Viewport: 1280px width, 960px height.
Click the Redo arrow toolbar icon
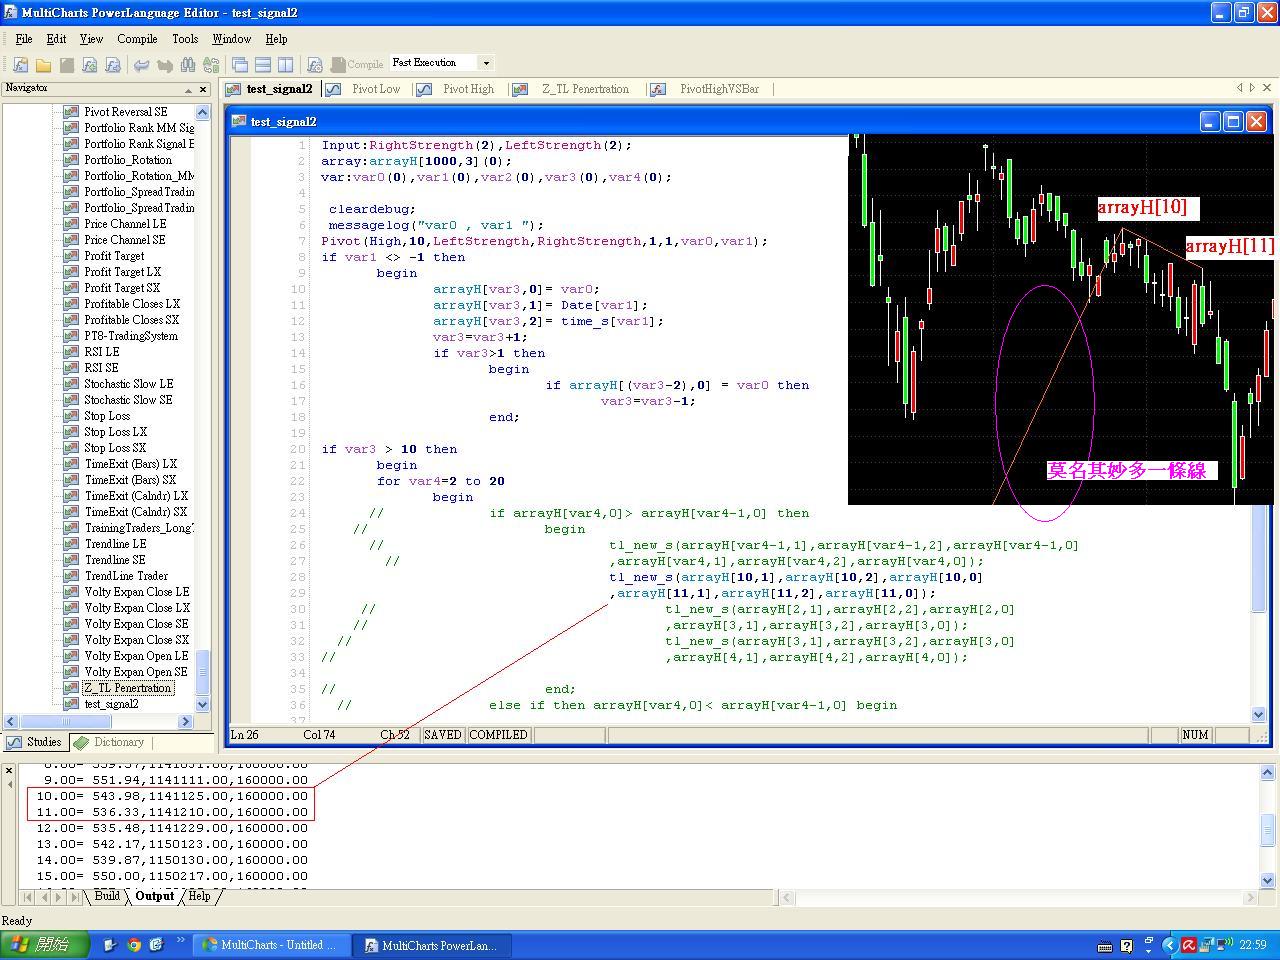click(x=164, y=64)
